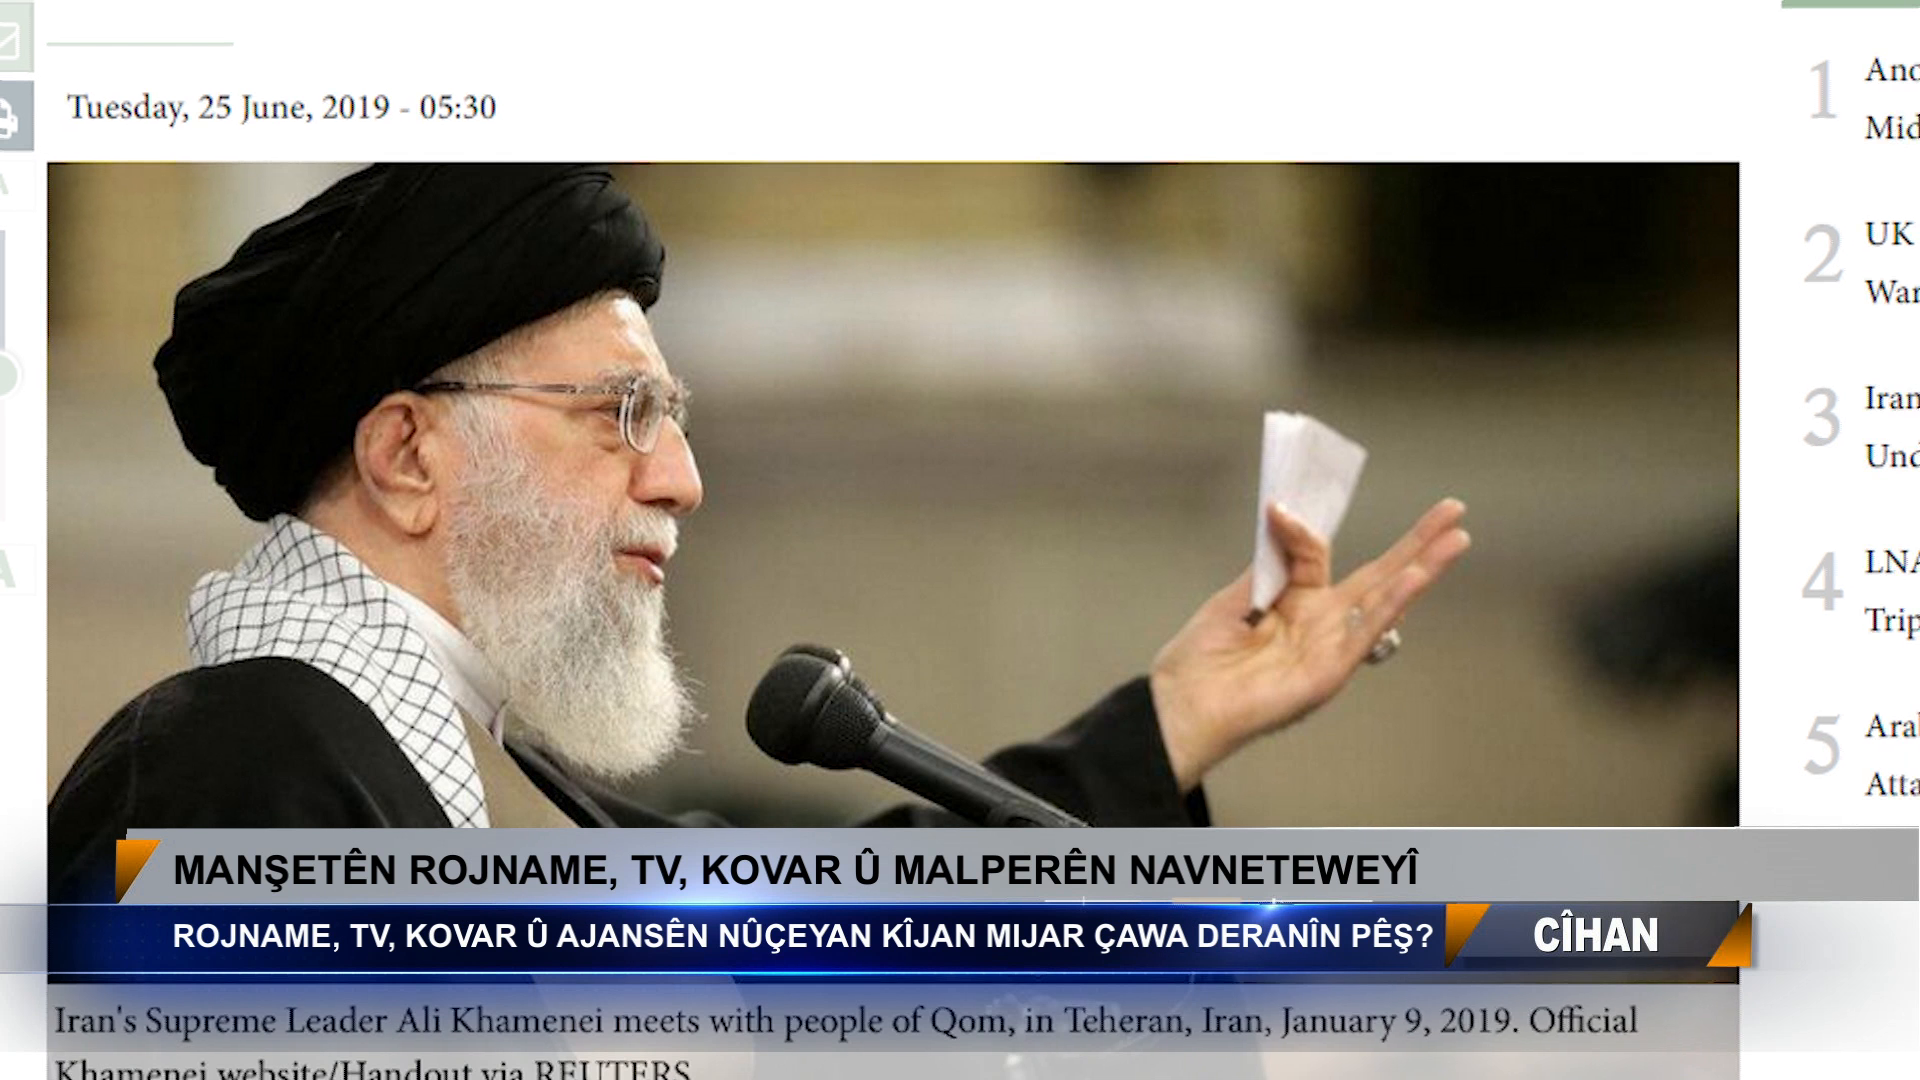Open trending article number 1
Viewport: 1920px width, 1080px height.
point(1891,98)
